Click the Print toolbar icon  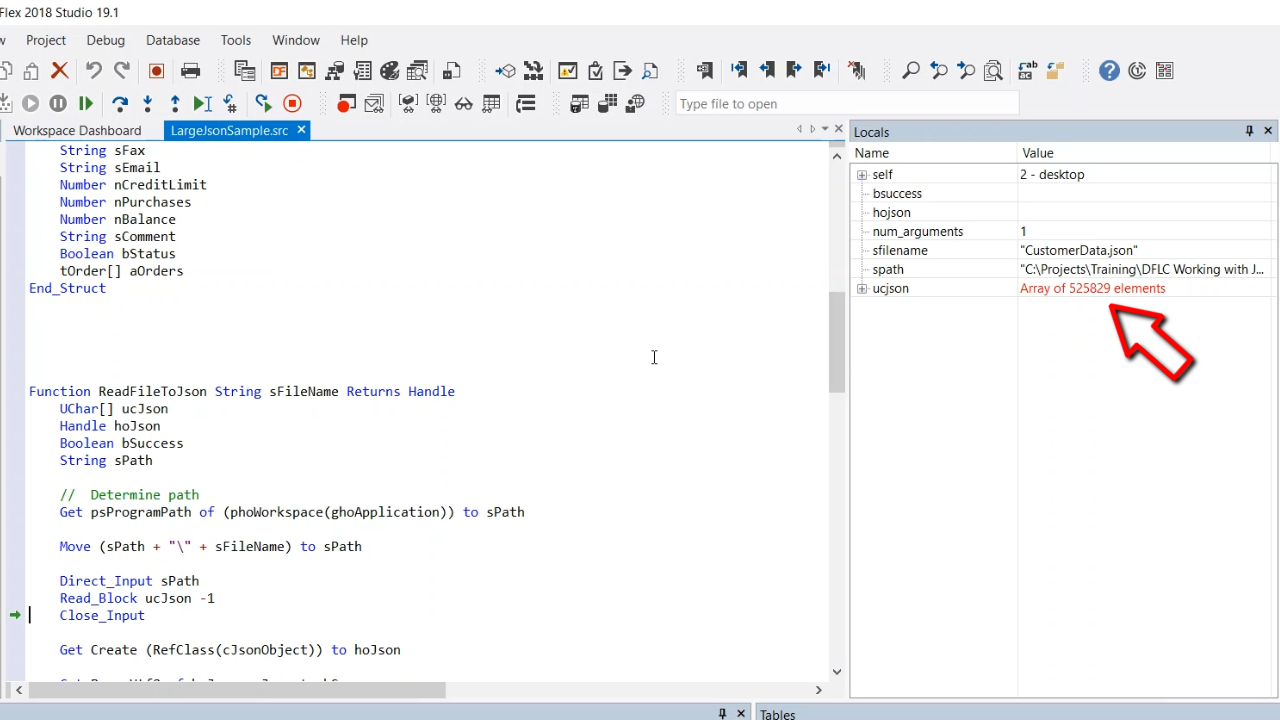coord(190,71)
